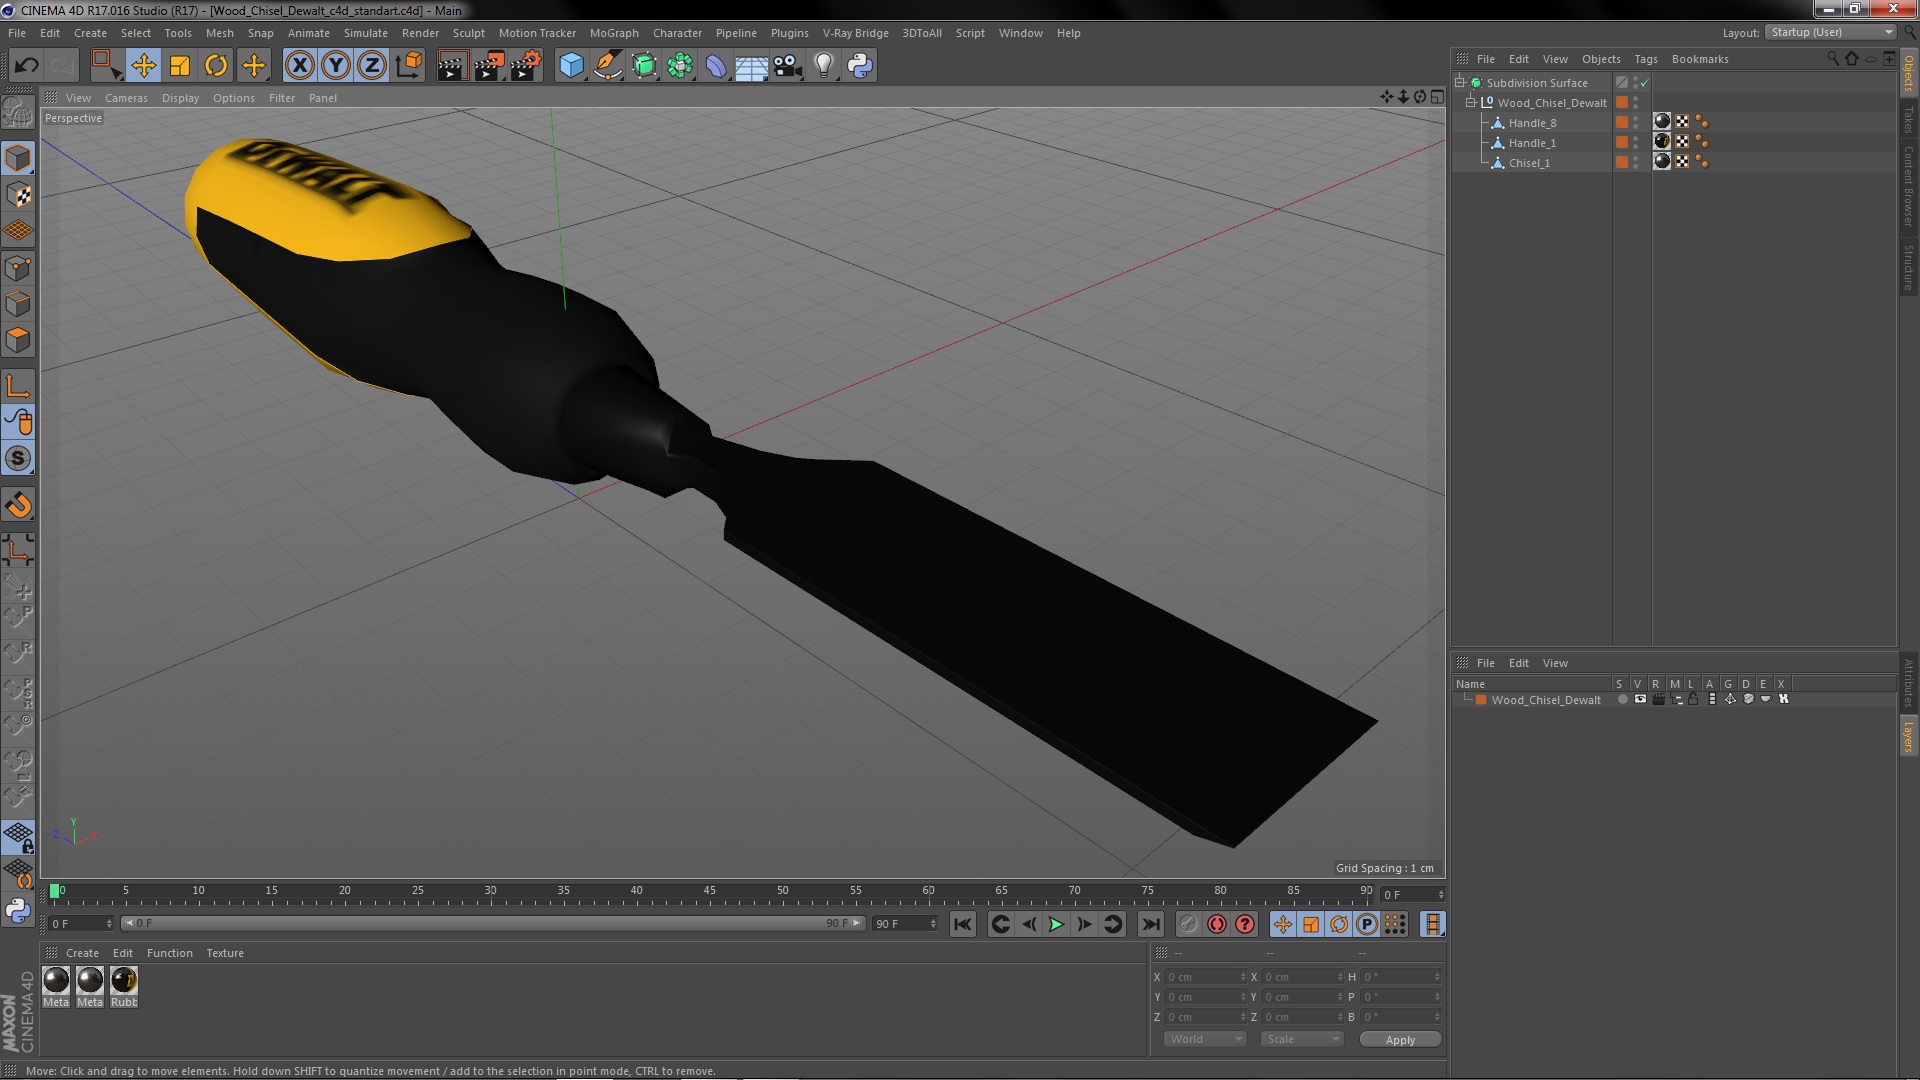The height and width of the screenshot is (1080, 1920).
Task: Add a Cube primitive object
Action: tap(571, 66)
